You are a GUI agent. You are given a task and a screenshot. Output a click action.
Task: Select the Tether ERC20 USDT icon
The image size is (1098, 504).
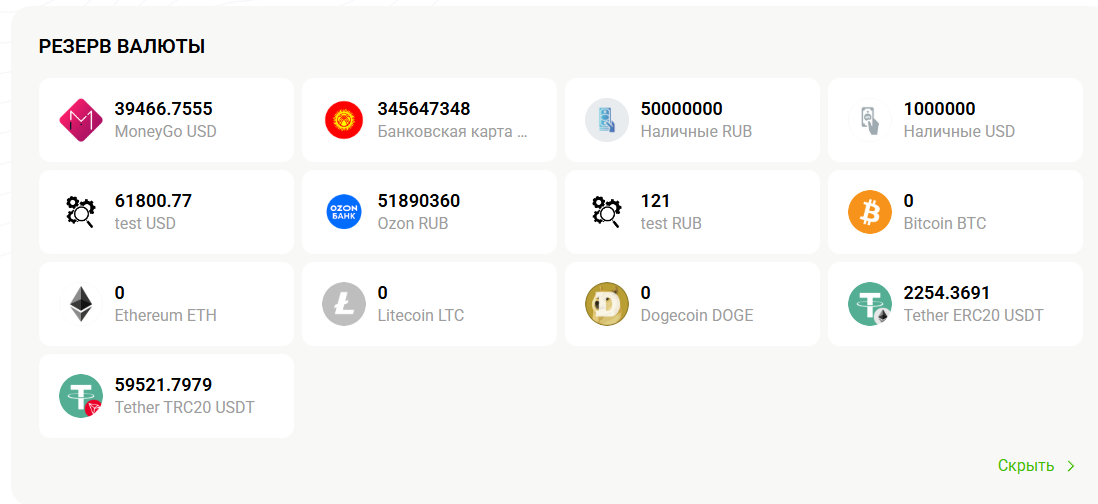point(870,304)
